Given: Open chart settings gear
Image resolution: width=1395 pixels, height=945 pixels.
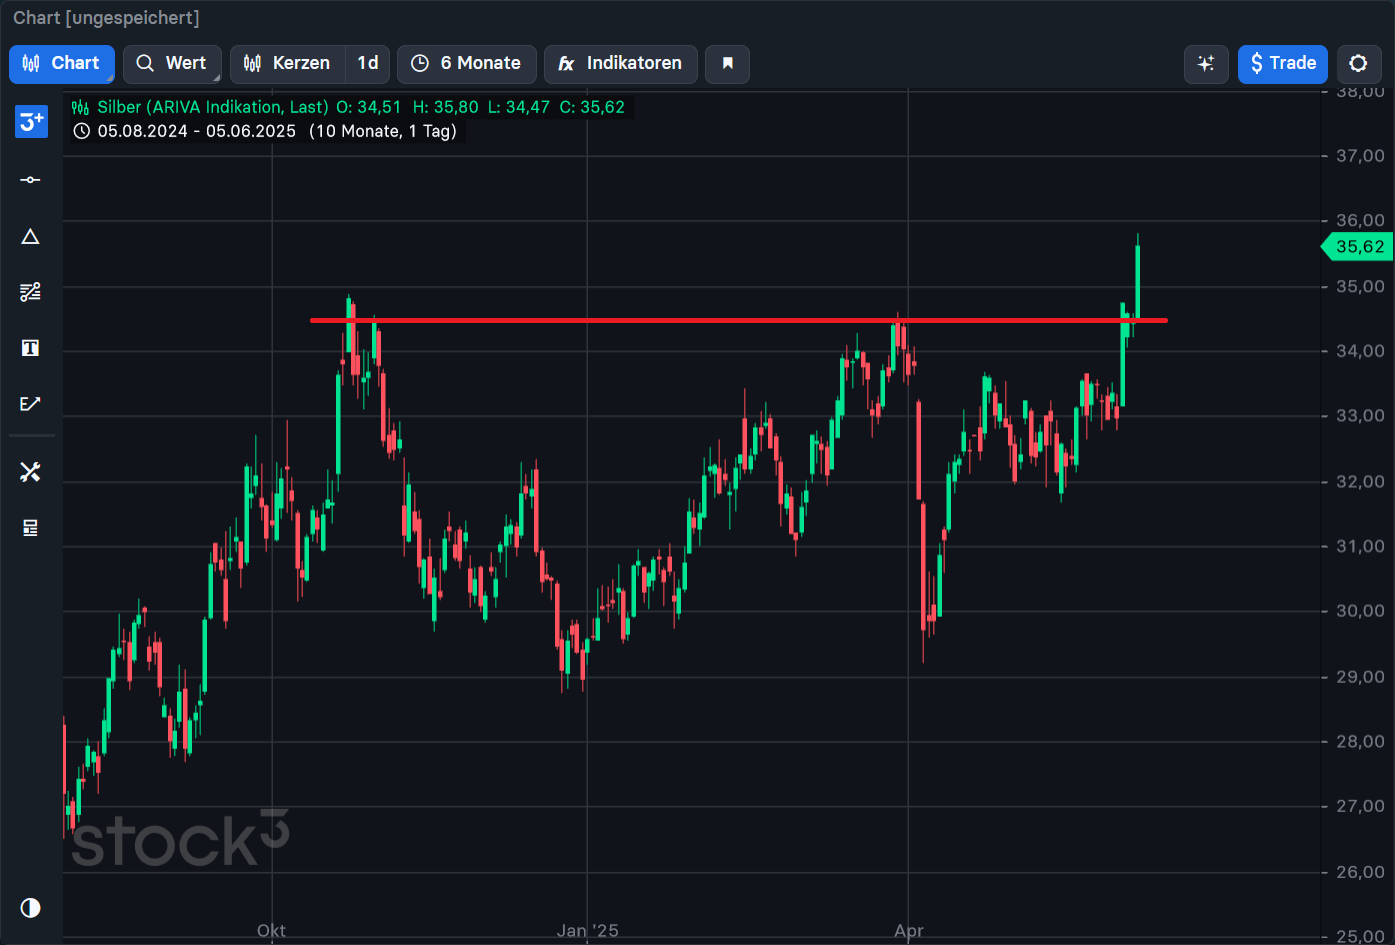Looking at the screenshot, I should tap(1358, 64).
